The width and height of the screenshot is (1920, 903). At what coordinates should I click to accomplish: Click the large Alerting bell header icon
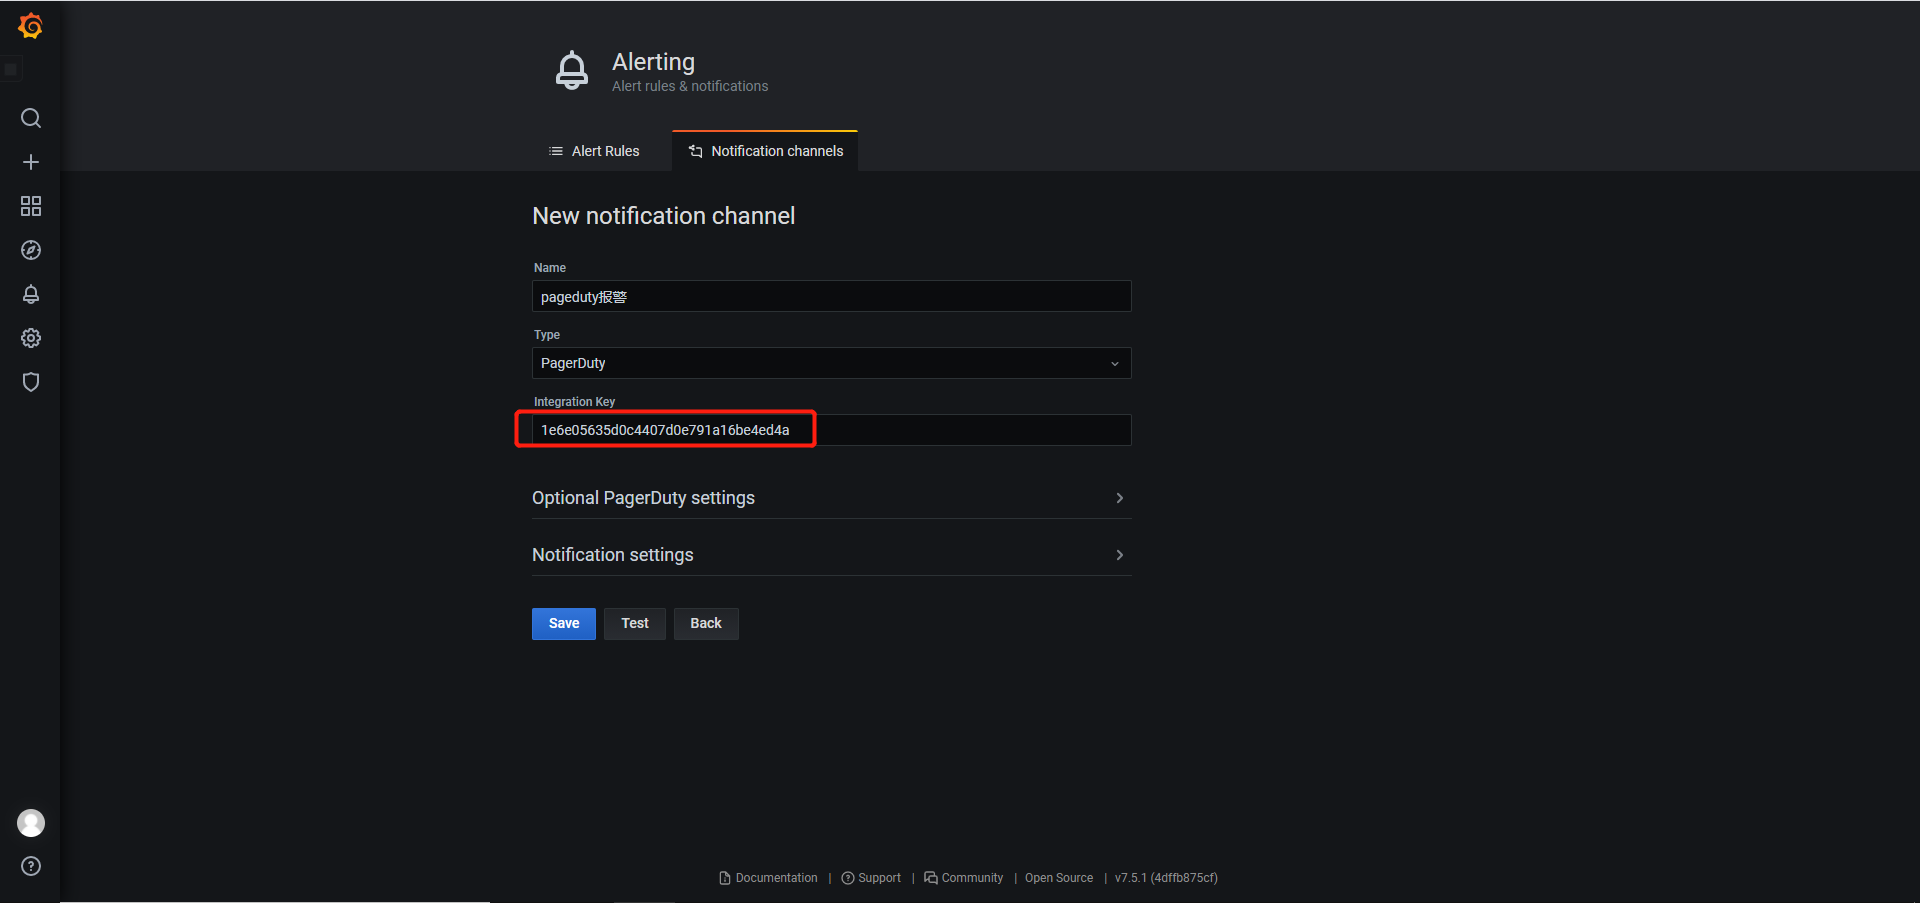(572, 70)
